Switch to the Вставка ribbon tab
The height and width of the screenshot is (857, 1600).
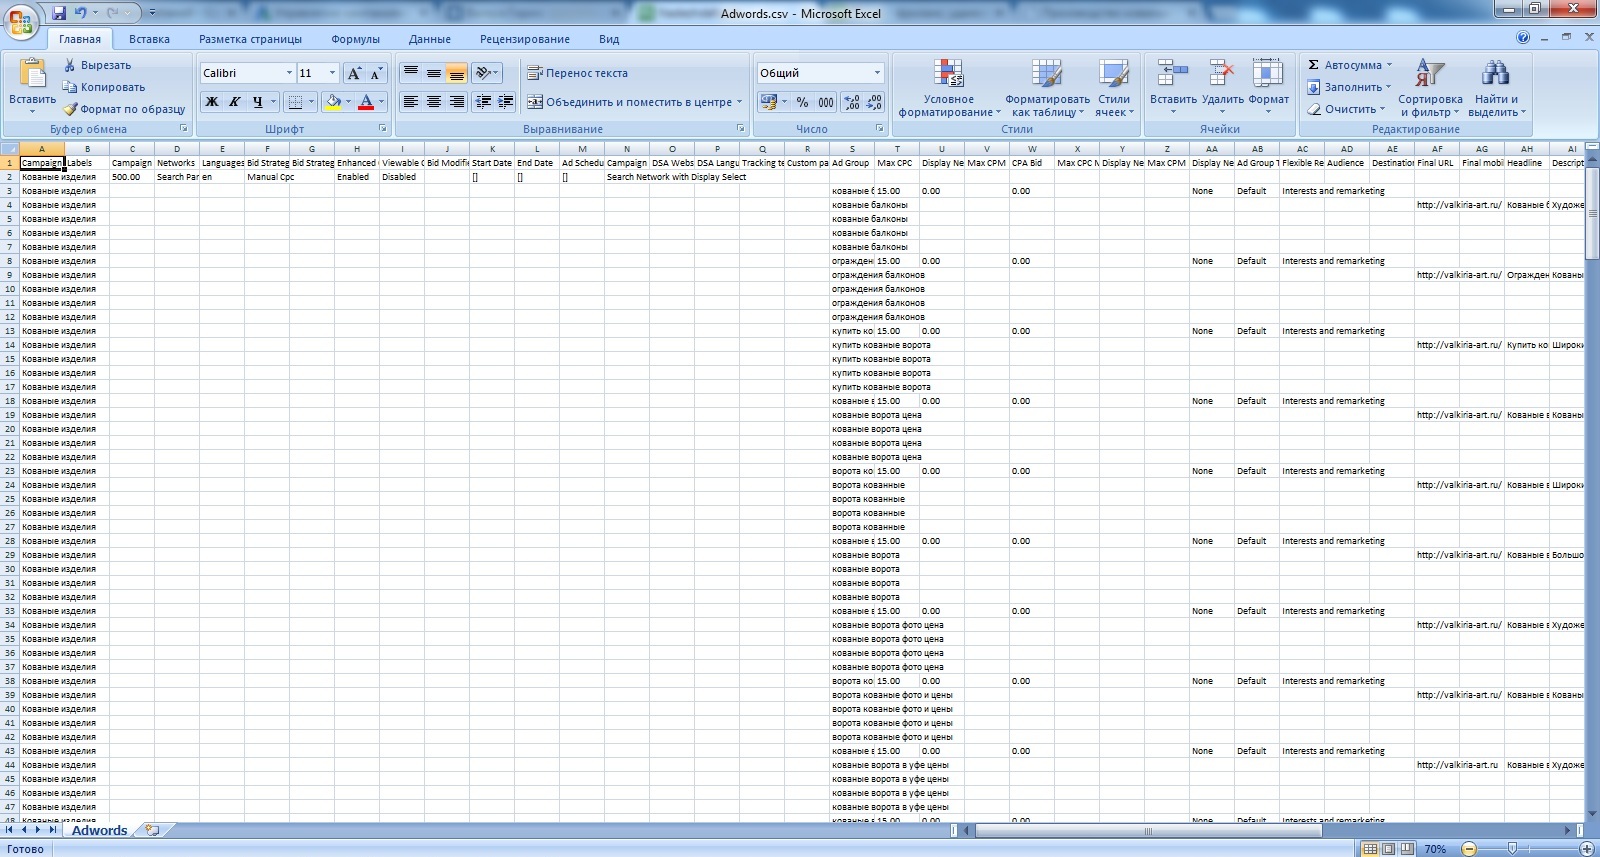149,39
